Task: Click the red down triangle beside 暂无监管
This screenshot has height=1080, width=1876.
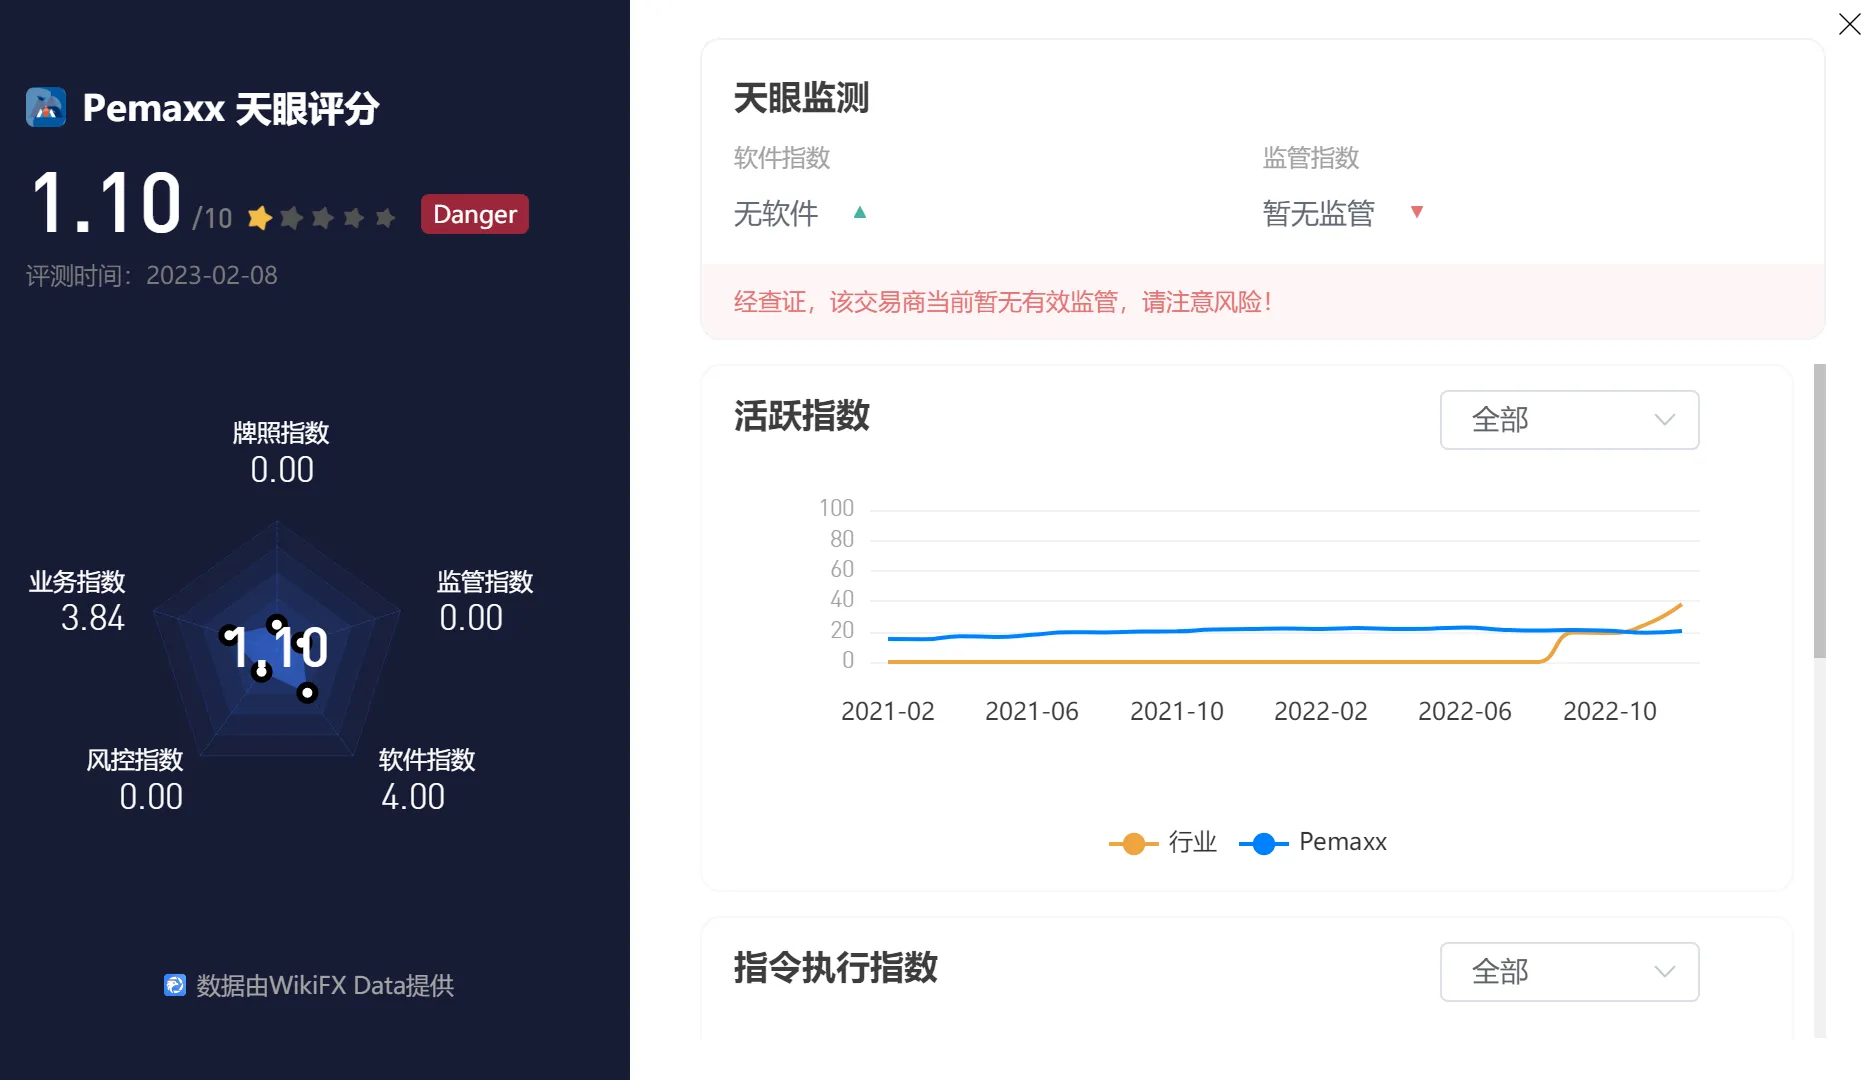Action: click(x=1416, y=211)
